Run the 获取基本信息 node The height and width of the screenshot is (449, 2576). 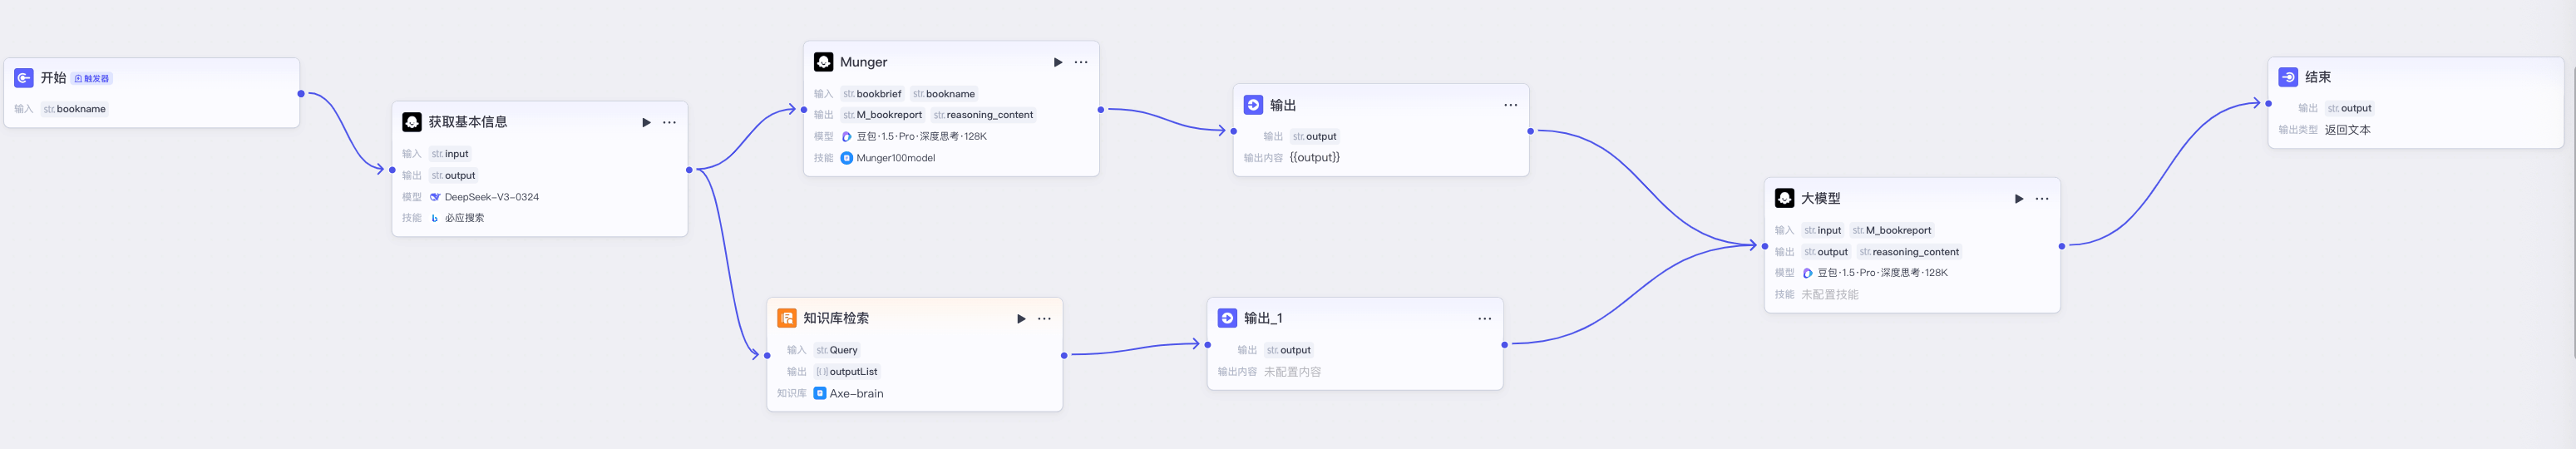pos(646,122)
